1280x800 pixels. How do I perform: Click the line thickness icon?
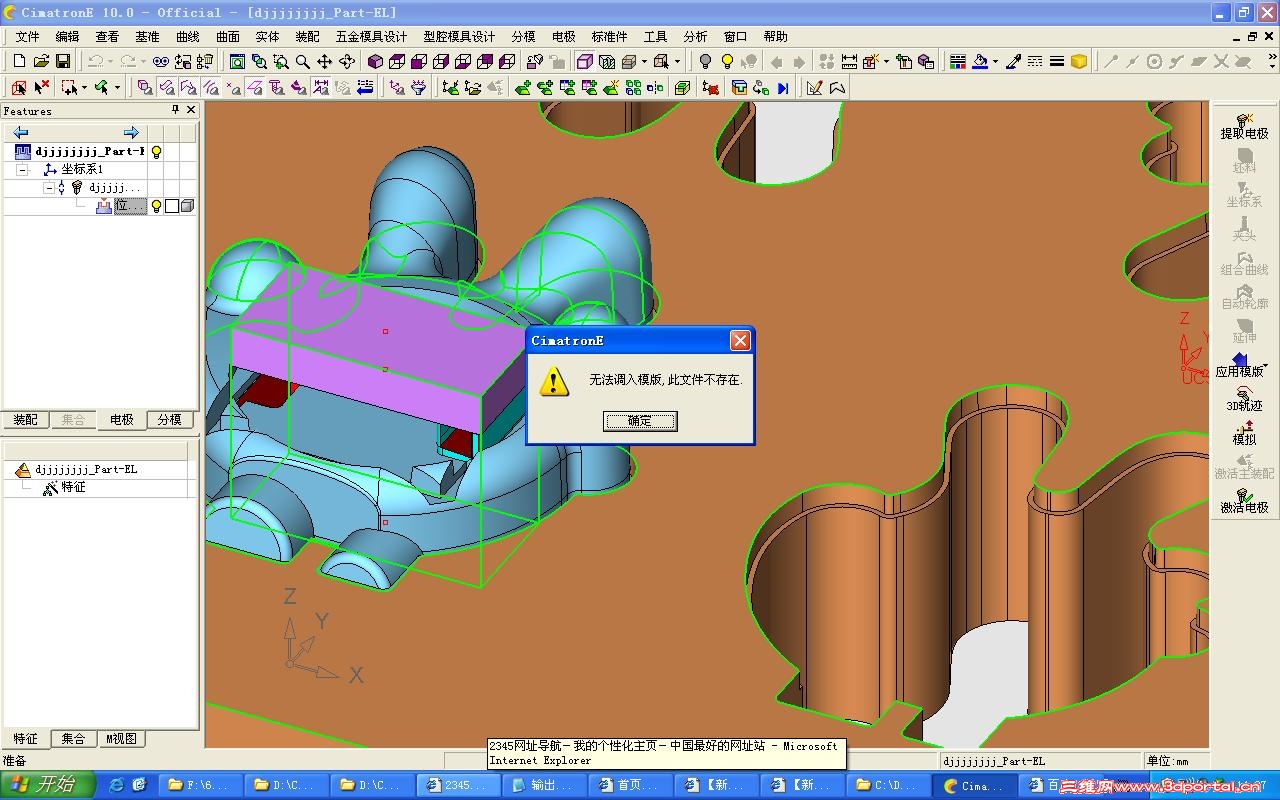point(1056,62)
